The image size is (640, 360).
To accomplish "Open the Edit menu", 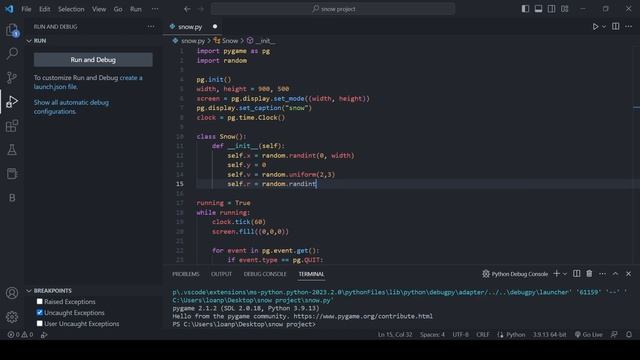I will [x=44, y=9].
